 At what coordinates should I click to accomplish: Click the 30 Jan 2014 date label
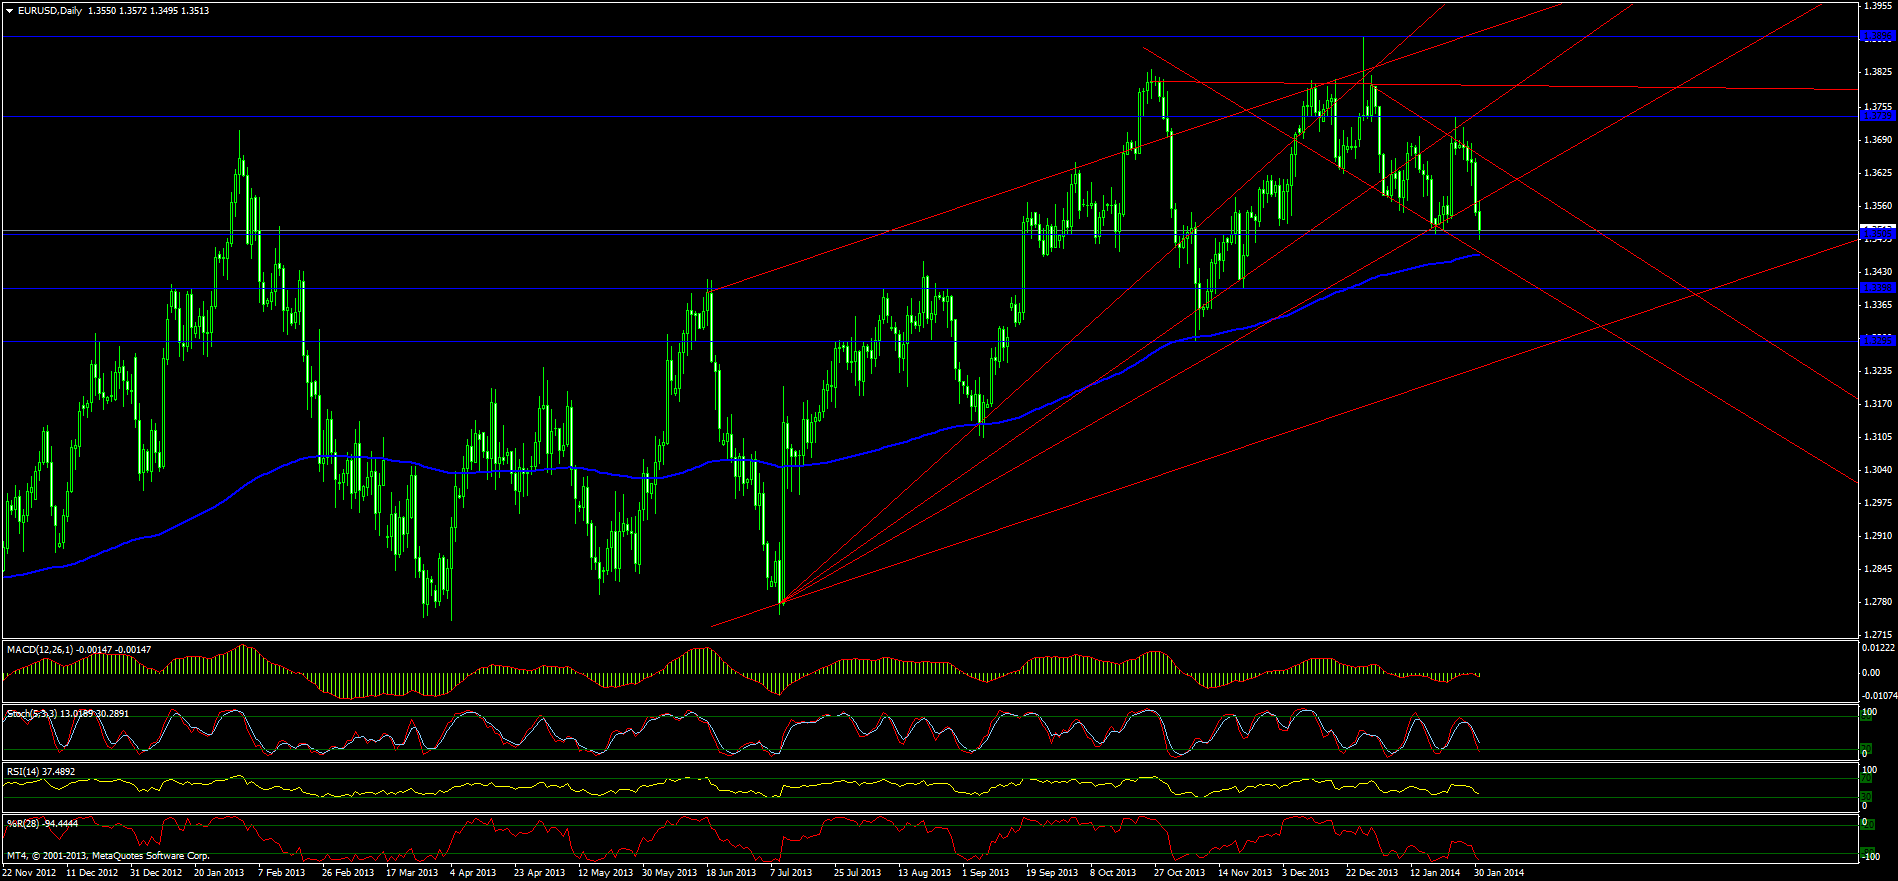point(1498,873)
